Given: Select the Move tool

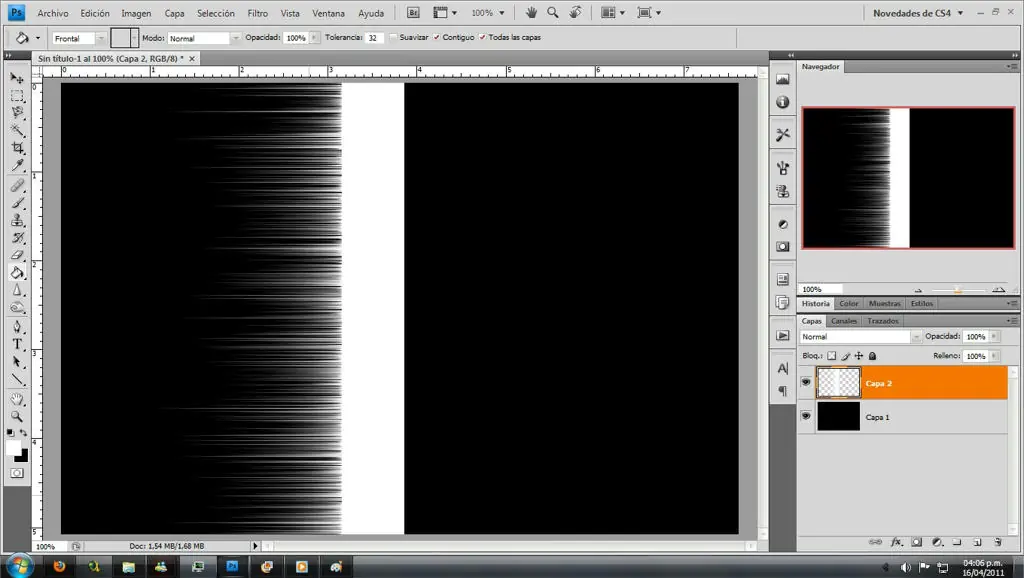Looking at the screenshot, I should coord(17,78).
